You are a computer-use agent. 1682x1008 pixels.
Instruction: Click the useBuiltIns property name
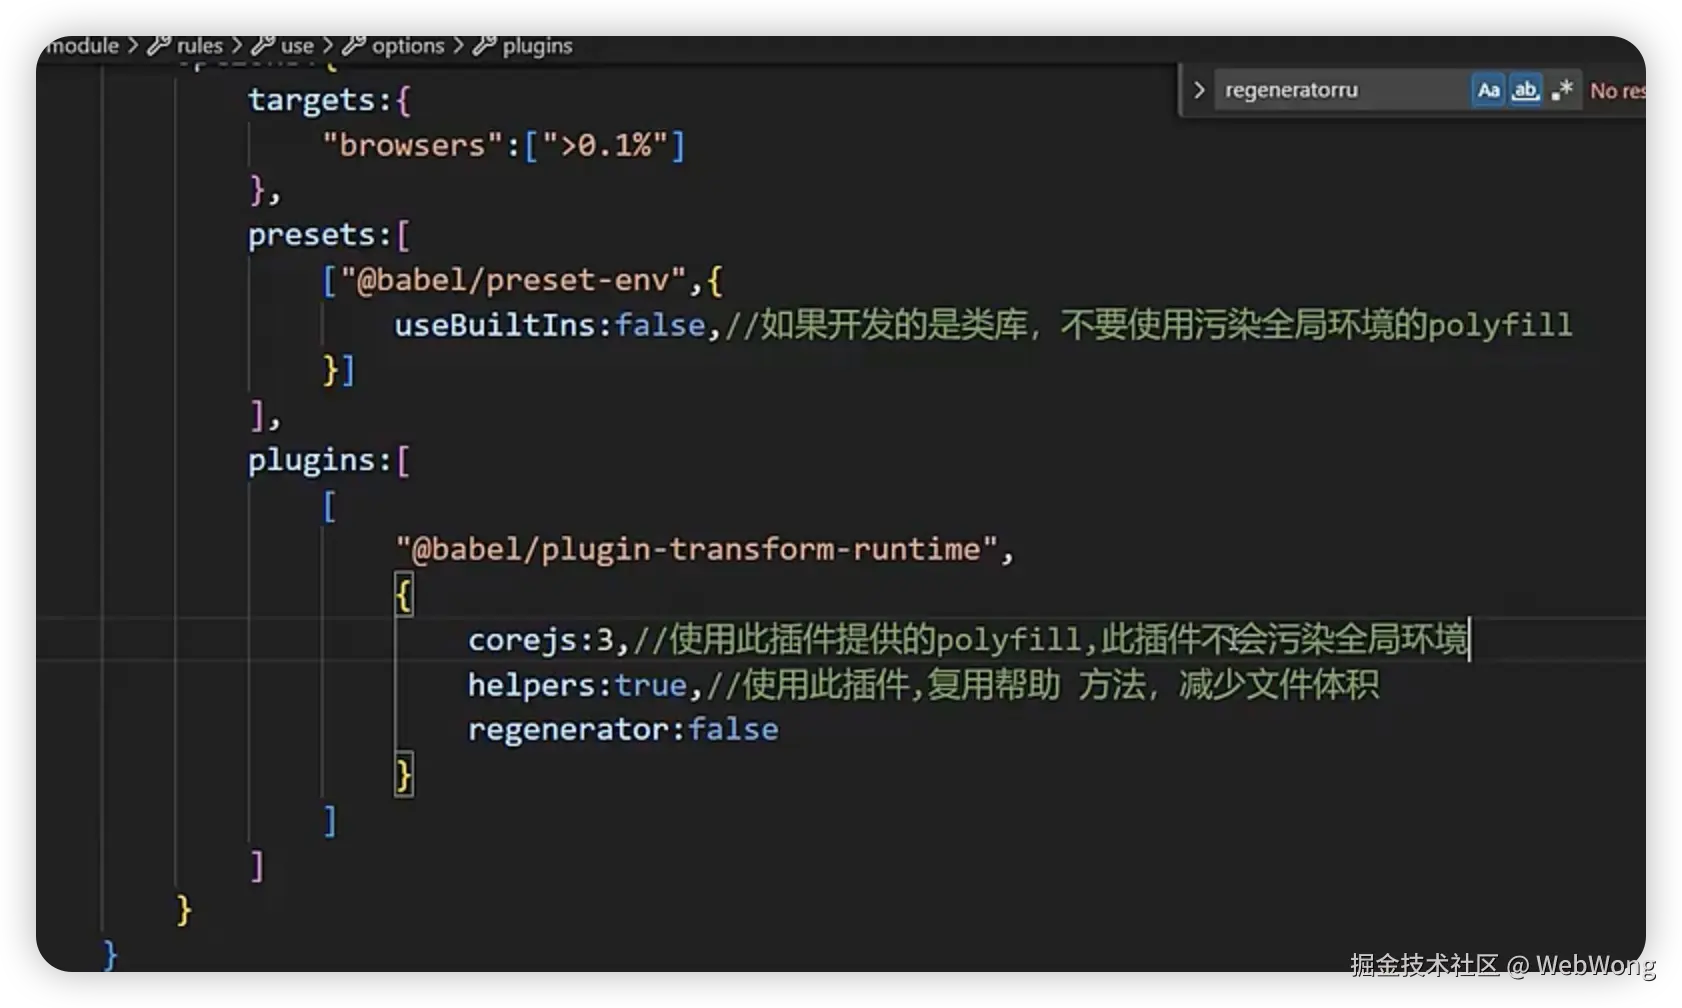494,325
